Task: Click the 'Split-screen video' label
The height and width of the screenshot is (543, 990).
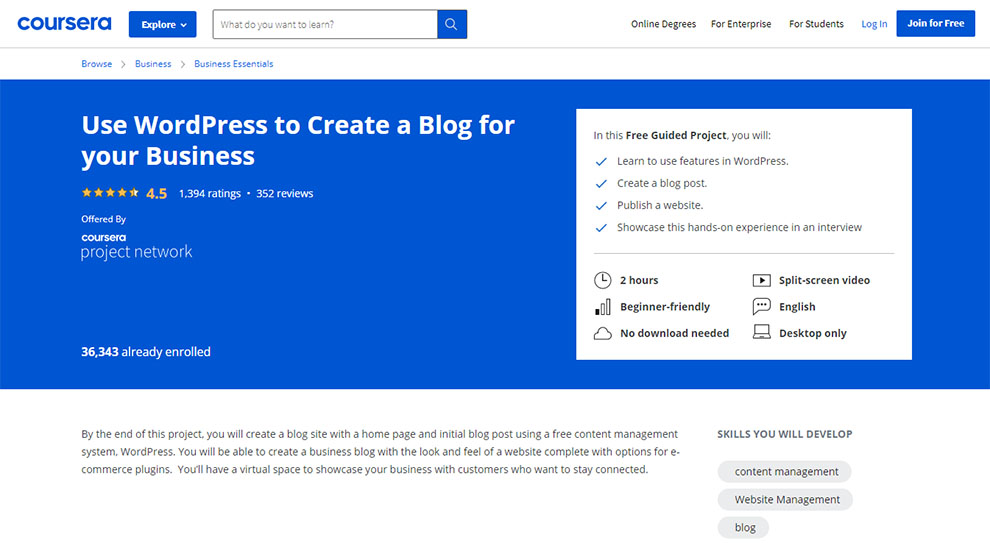Action: tap(825, 280)
